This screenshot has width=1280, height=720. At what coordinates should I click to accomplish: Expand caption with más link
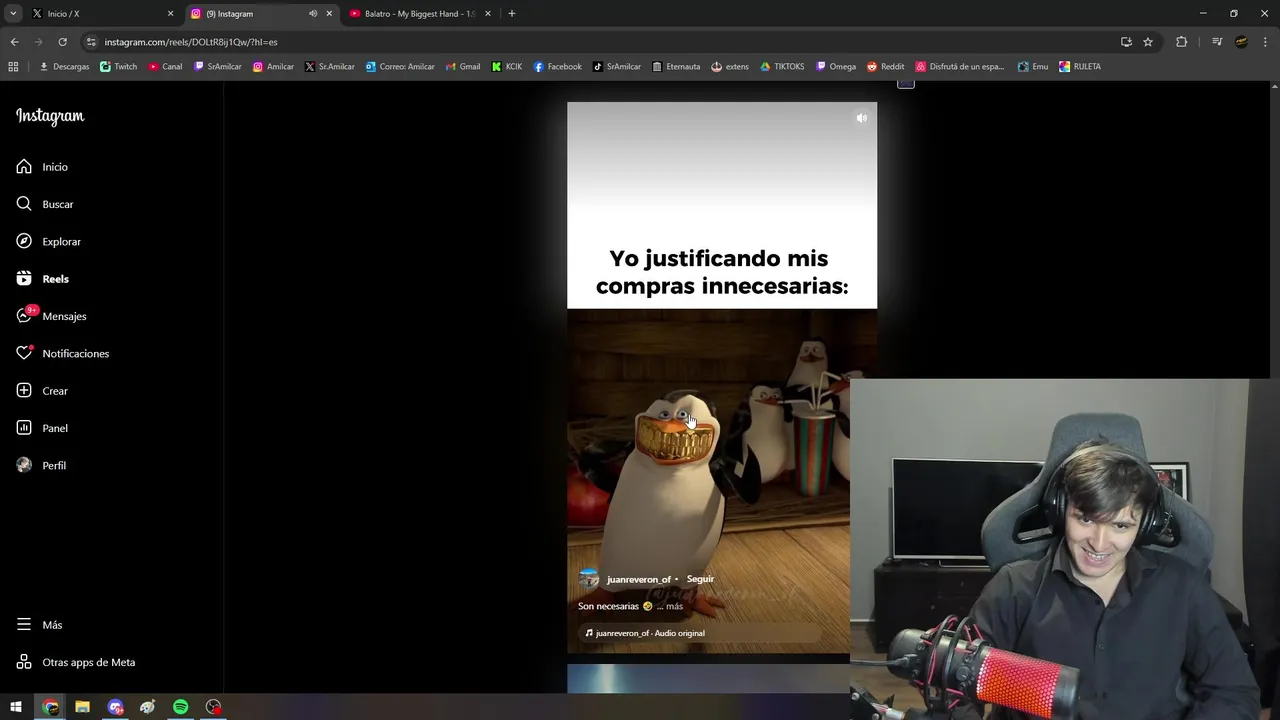coord(674,606)
